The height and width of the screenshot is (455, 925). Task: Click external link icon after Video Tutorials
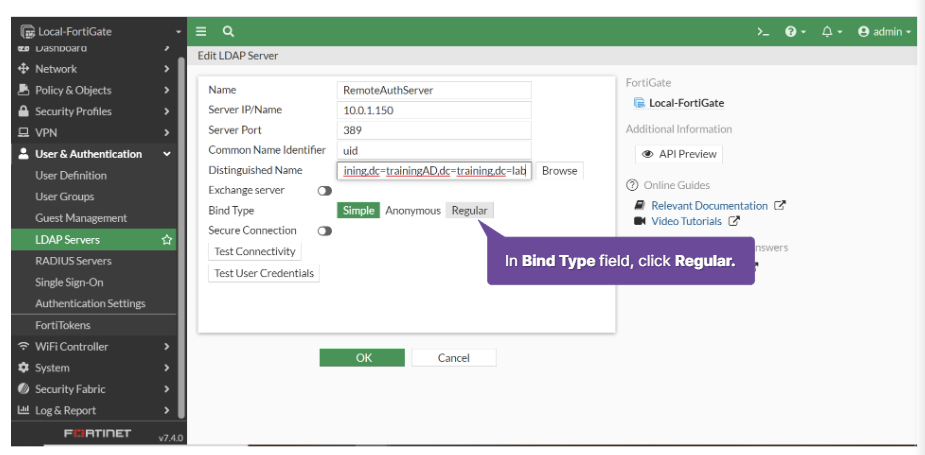(x=734, y=221)
